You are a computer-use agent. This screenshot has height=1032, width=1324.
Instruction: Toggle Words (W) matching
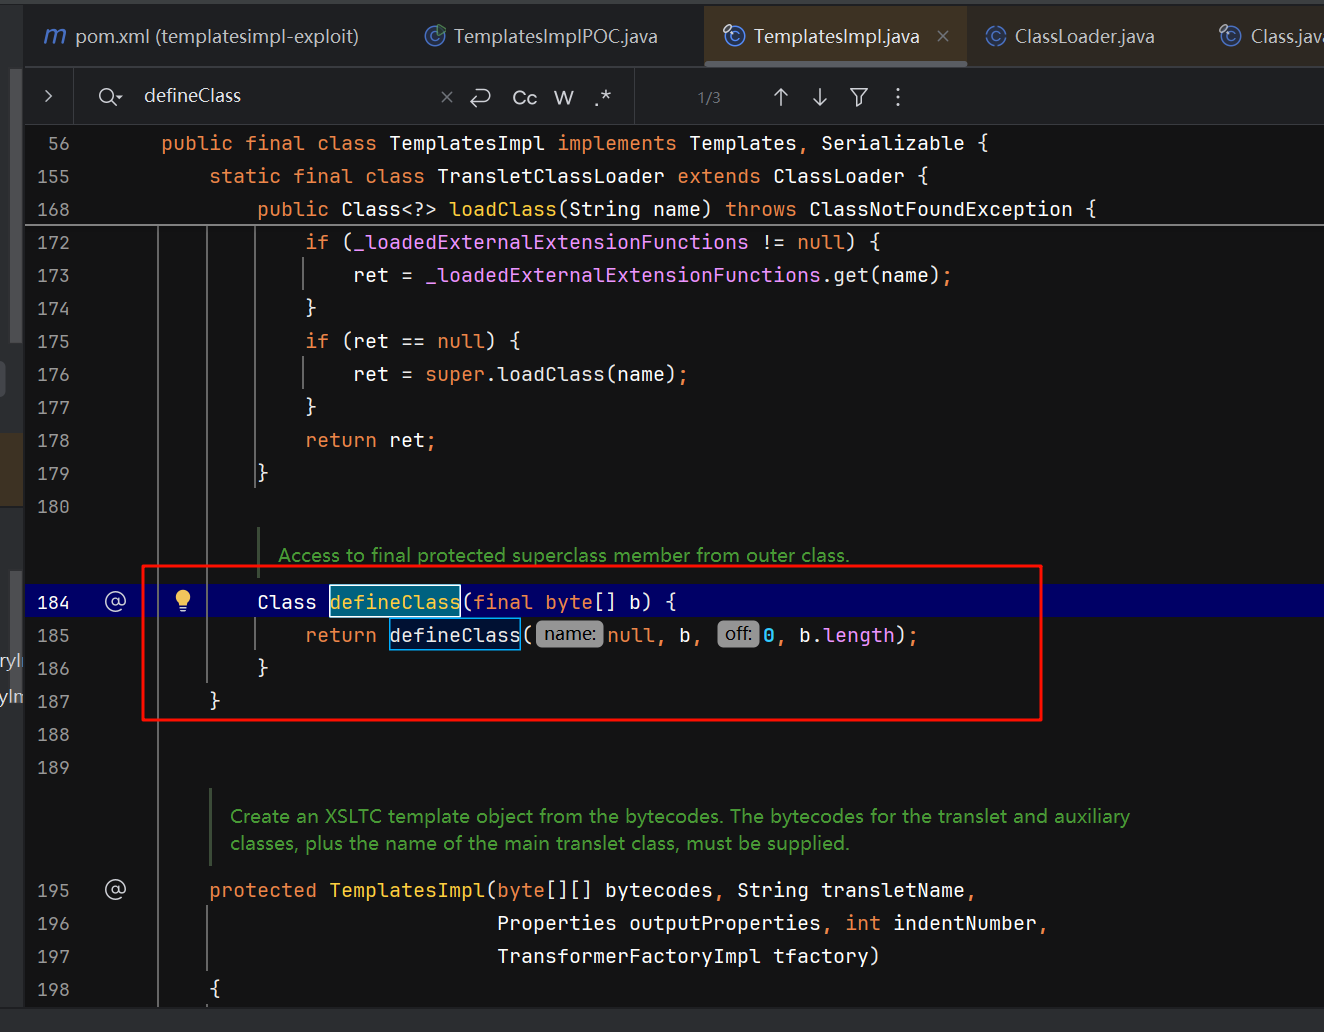pos(564,97)
